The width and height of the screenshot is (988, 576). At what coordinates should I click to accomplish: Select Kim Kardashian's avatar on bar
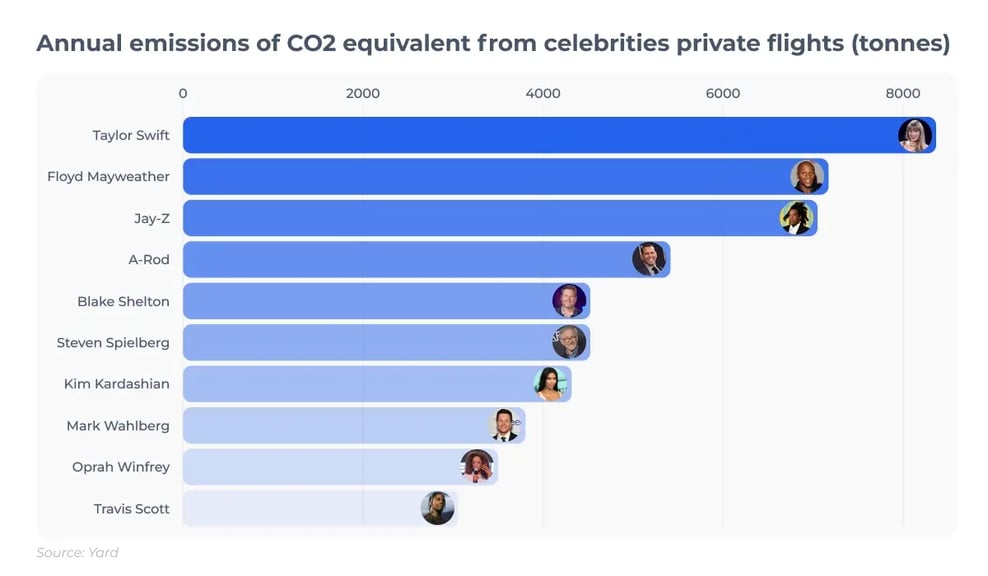point(550,384)
